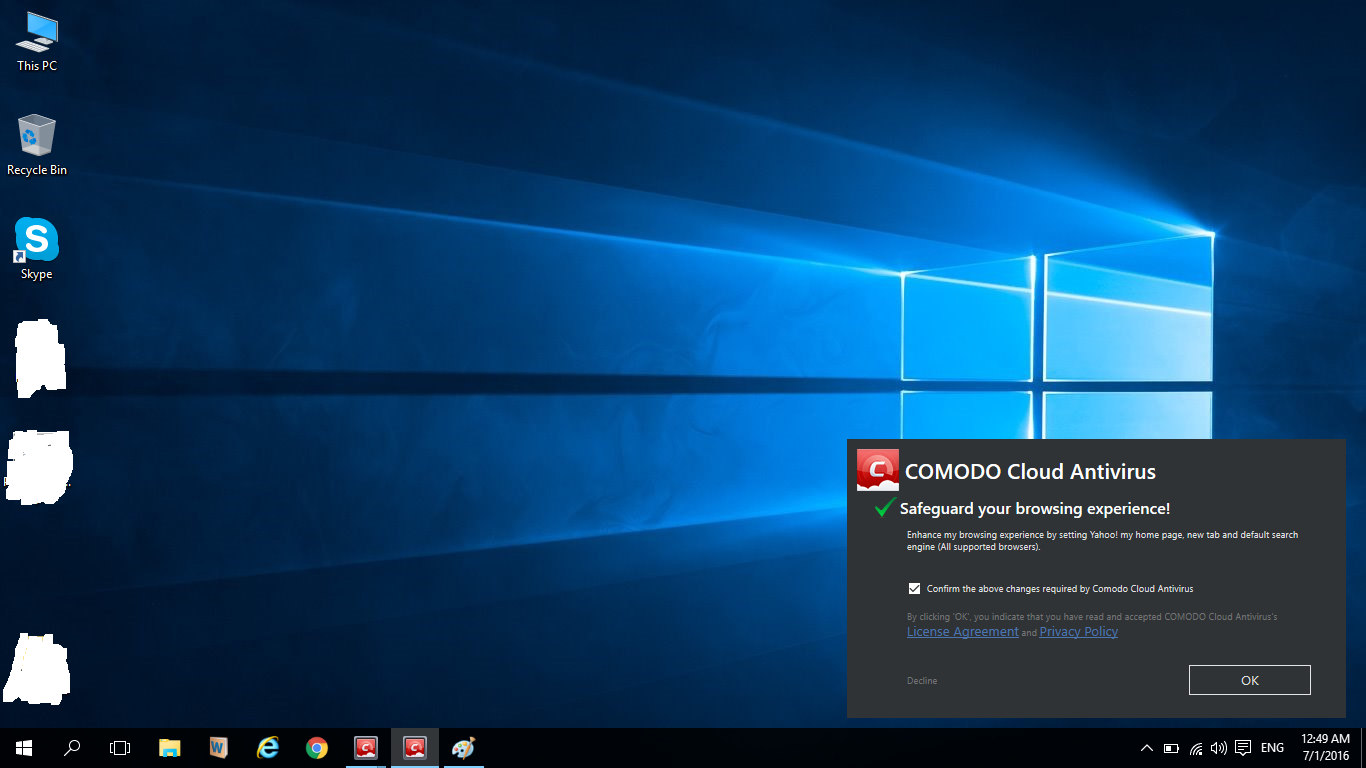Open Task View from the taskbar
This screenshot has width=1366, height=768.
tap(120, 748)
